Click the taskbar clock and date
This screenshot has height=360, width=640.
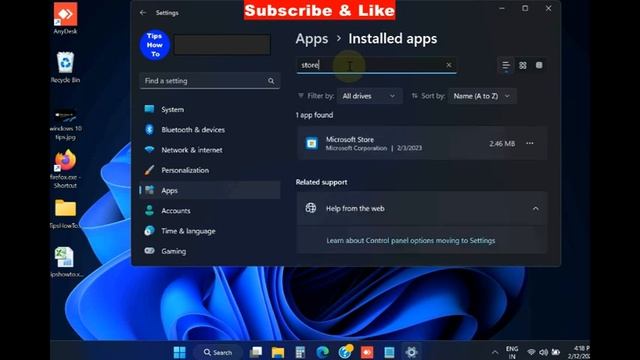coord(580,352)
